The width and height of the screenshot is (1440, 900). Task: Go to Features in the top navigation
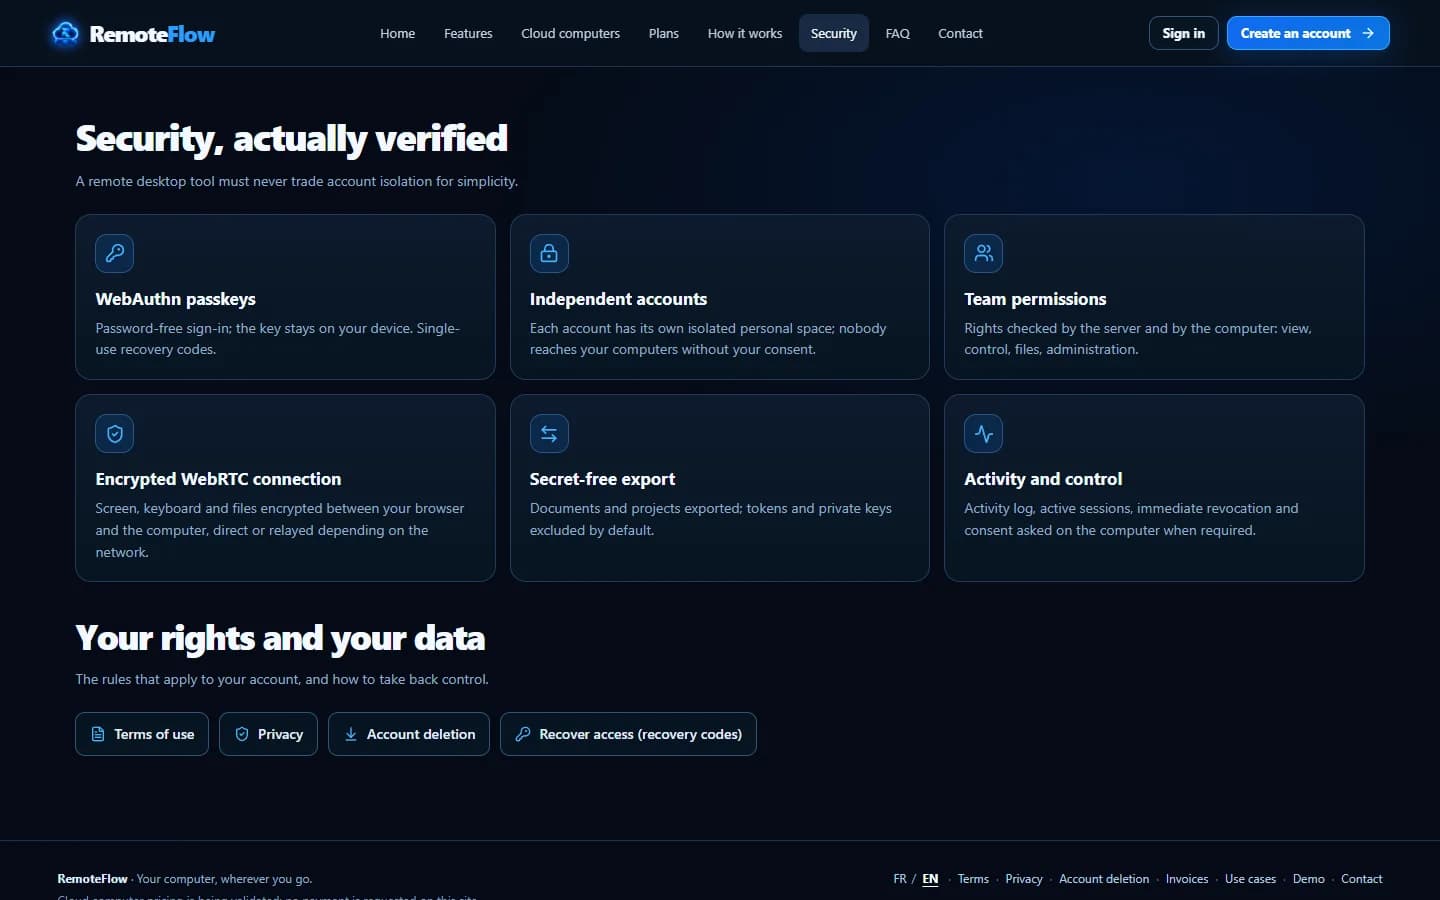click(x=468, y=33)
